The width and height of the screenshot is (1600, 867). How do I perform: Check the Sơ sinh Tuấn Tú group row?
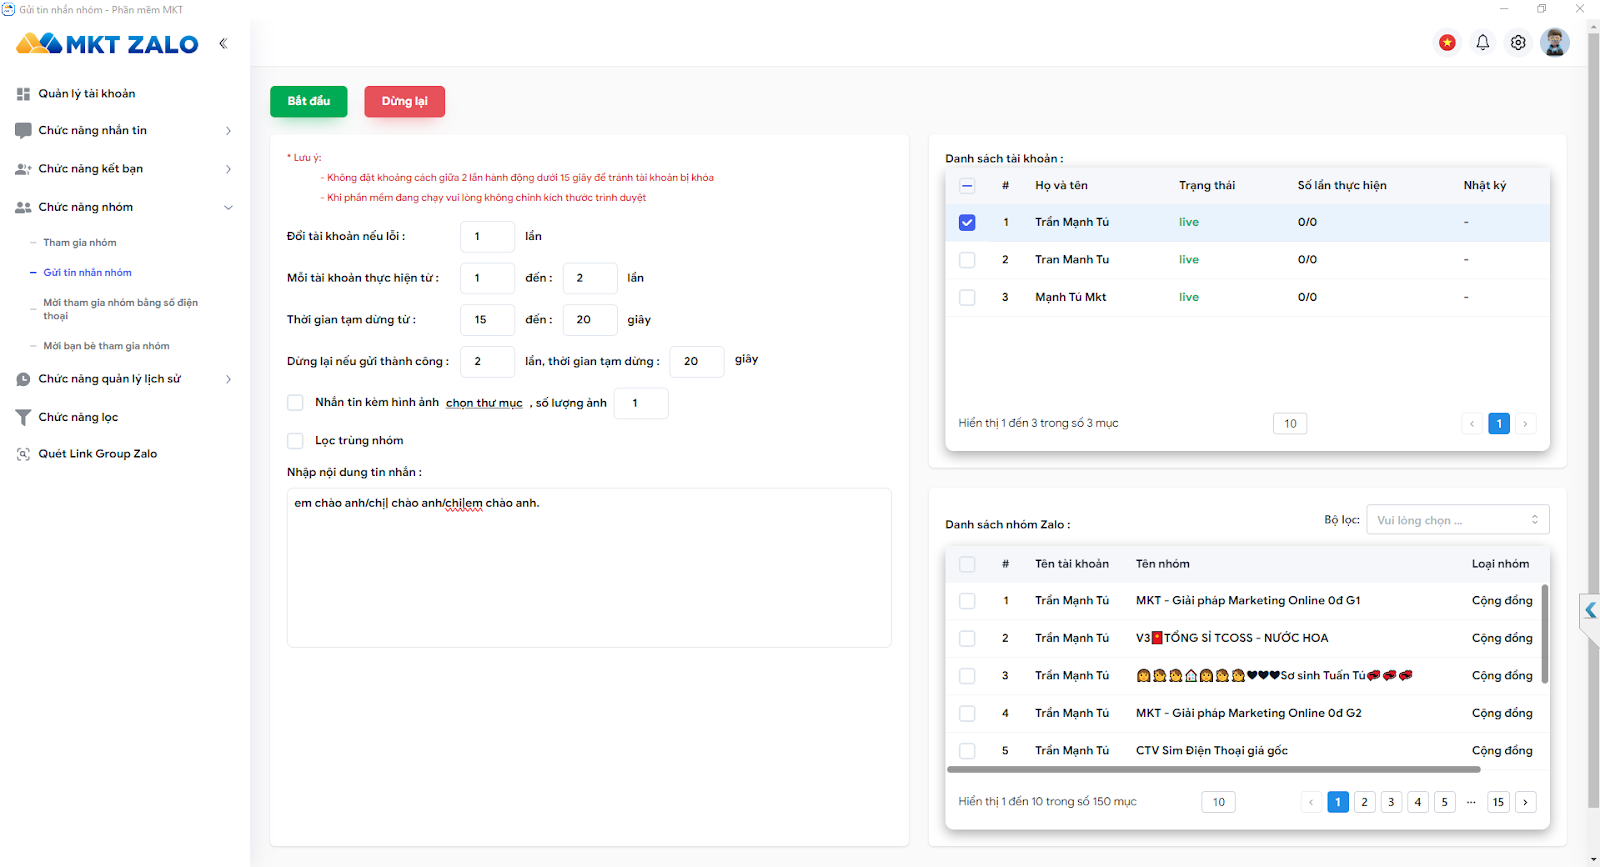[x=967, y=676]
